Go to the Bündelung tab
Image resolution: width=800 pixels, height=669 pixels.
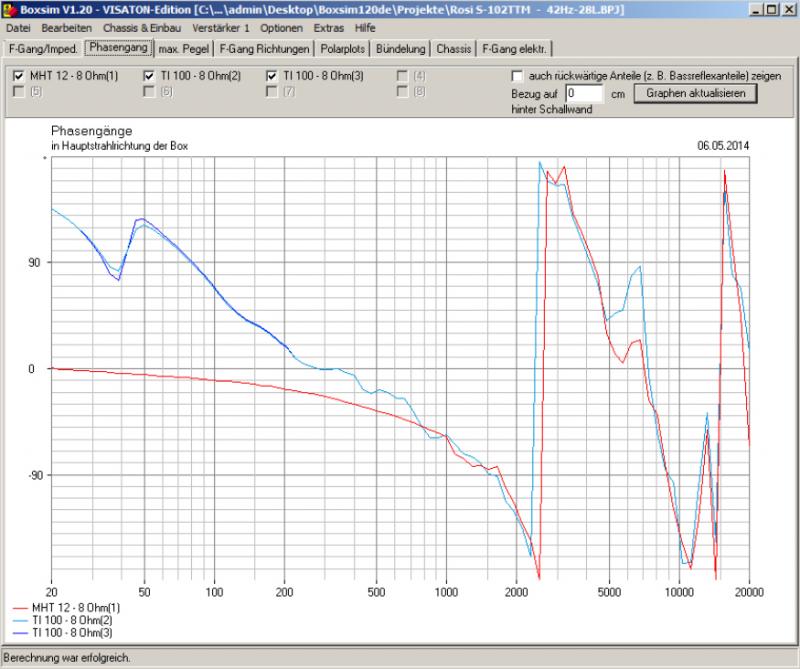pos(402,48)
